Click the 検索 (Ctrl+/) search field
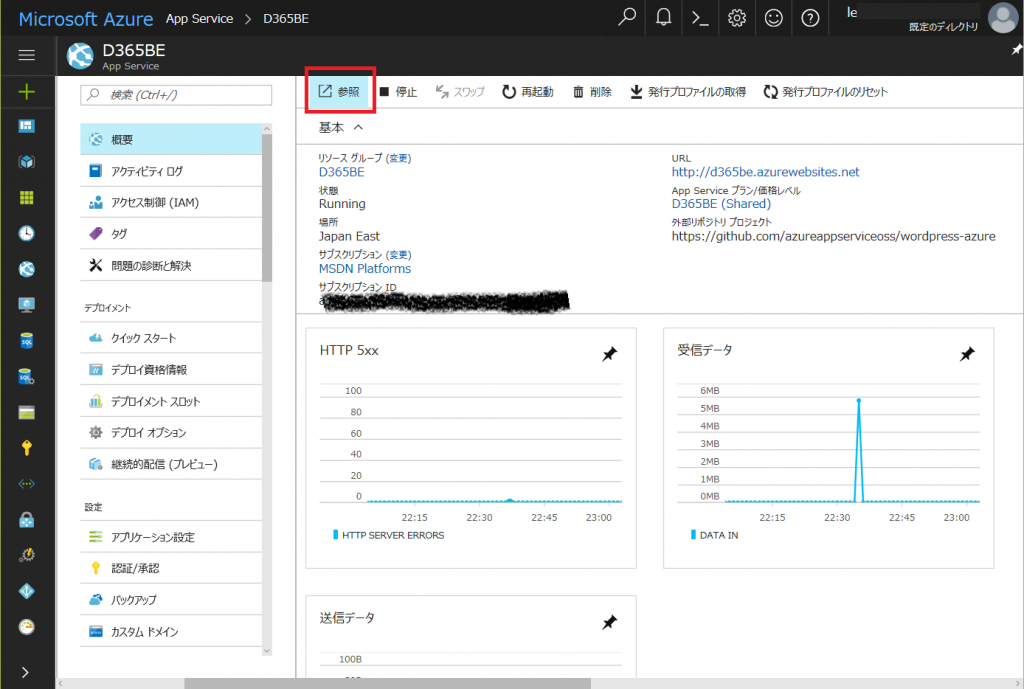Viewport: 1024px width, 689px height. pos(176,95)
